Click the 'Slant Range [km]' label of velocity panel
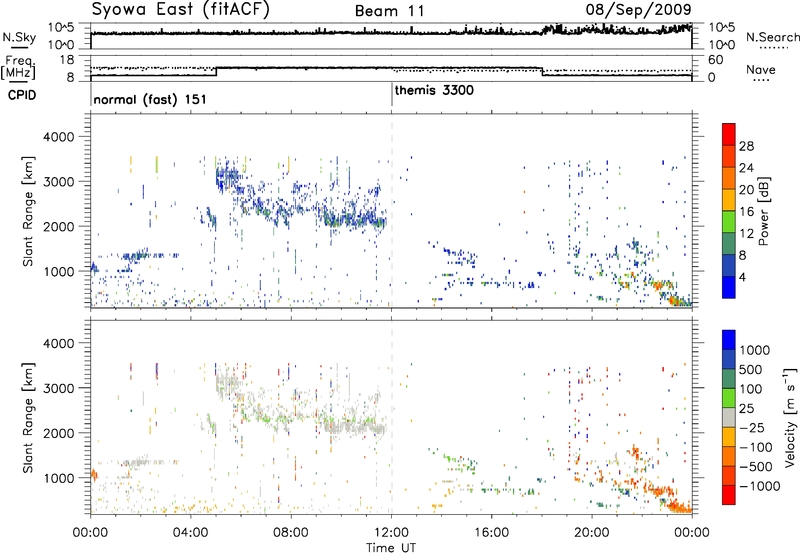This screenshot has height=554, width=800. 28,417
